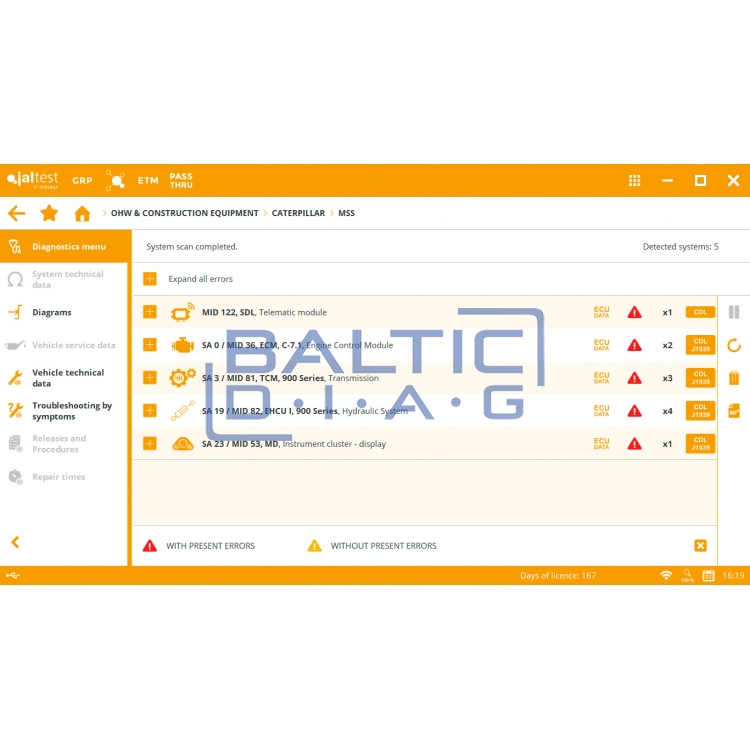Image resolution: width=750 pixels, height=750 pixels.
Task: Open the apps grid icon
Action: [x=634, y=180]
